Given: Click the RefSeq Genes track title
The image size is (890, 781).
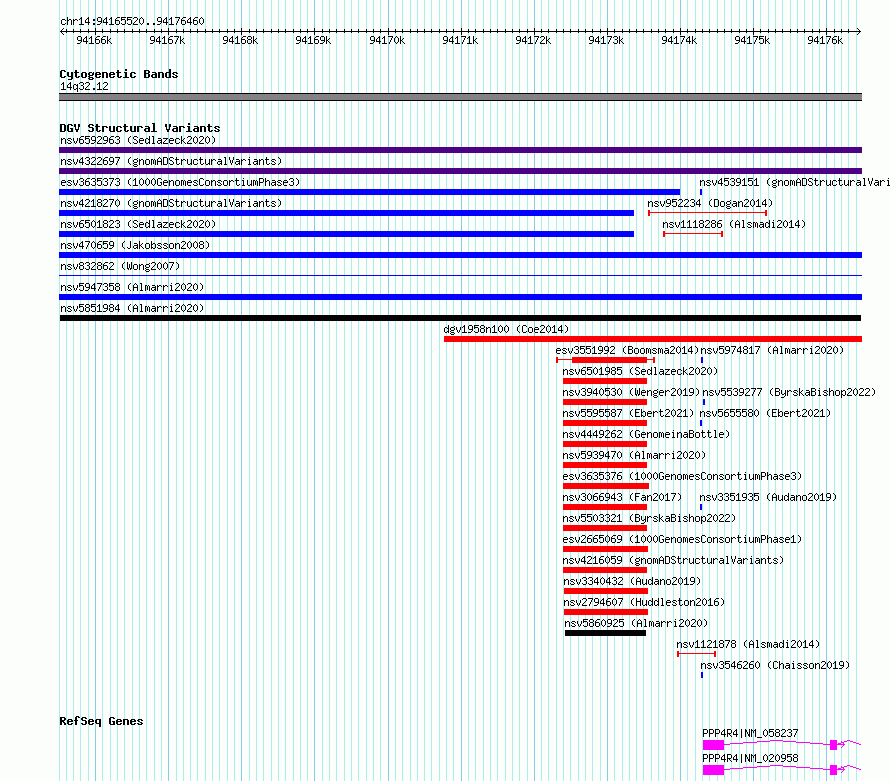Looking at the screenshot, I should (x=101, y=721).
